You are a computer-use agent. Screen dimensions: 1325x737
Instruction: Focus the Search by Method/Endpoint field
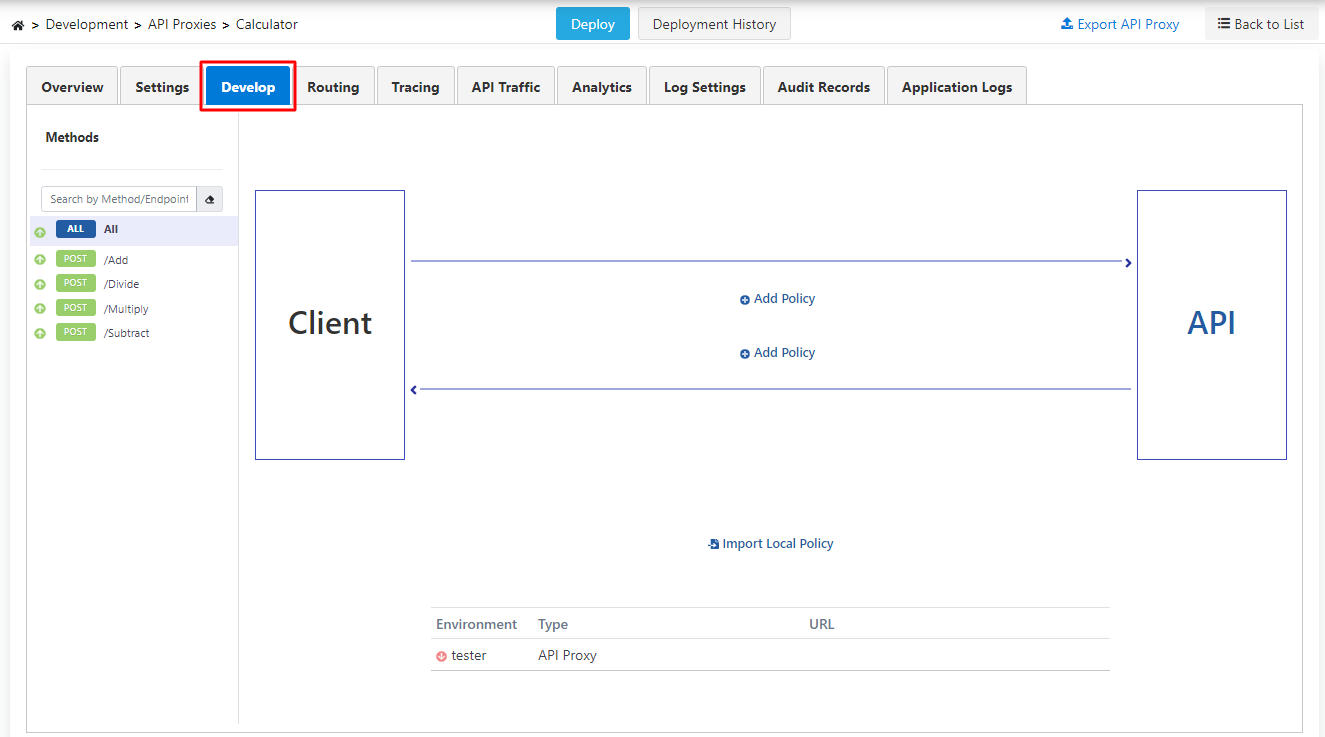pos(119,199)
